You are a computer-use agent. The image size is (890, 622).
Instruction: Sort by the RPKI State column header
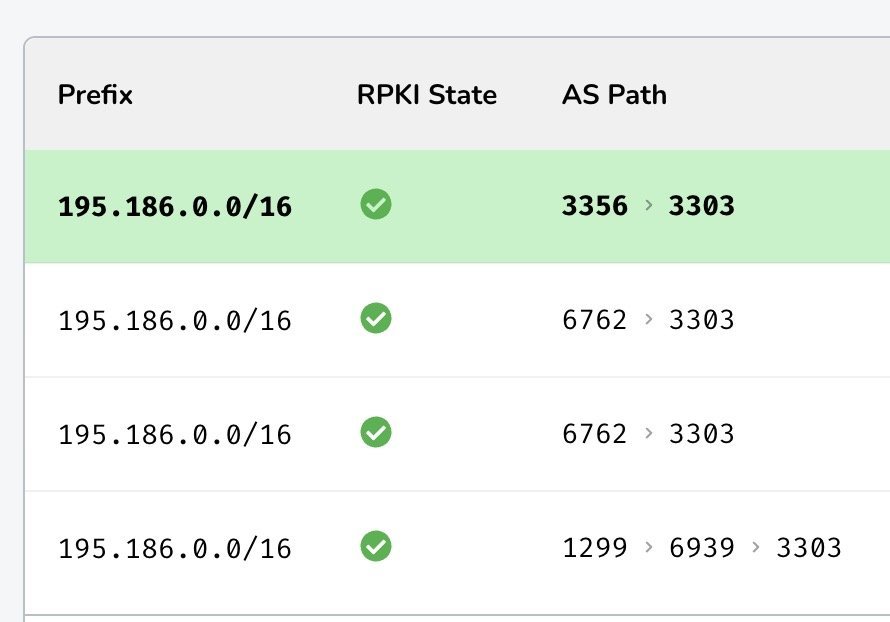pos(427,94)
